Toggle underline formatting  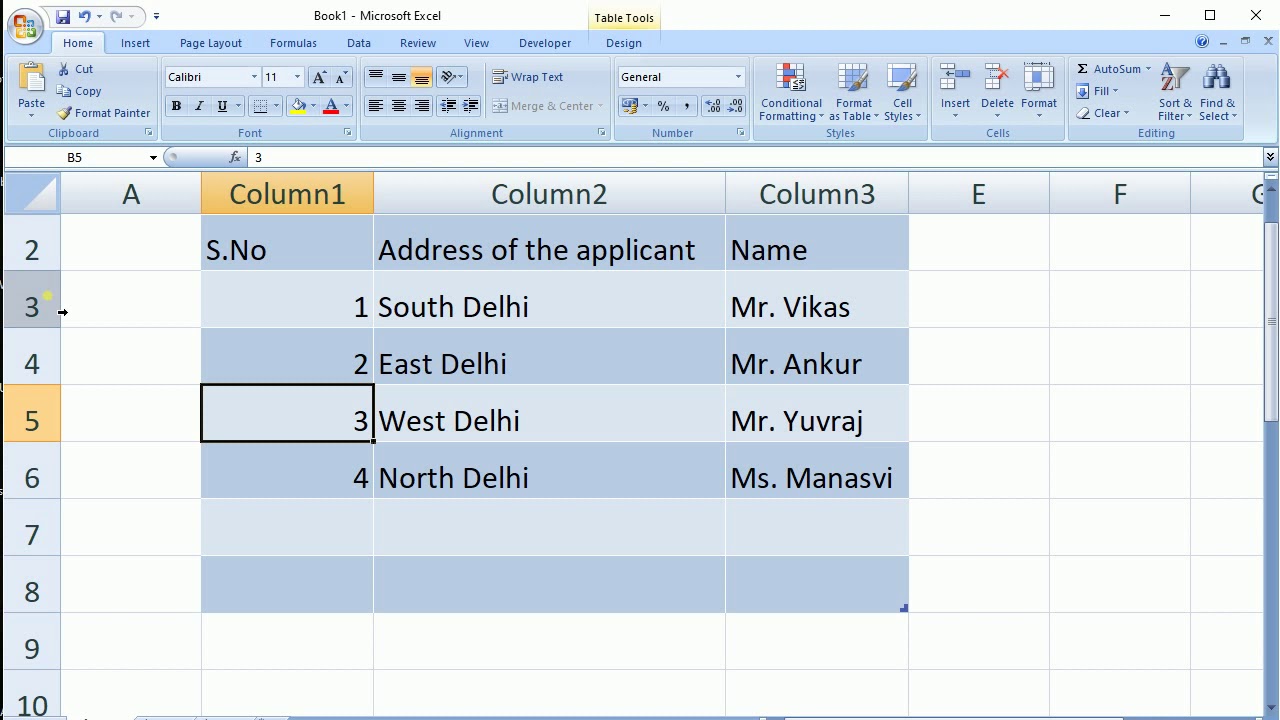[222, 106]
